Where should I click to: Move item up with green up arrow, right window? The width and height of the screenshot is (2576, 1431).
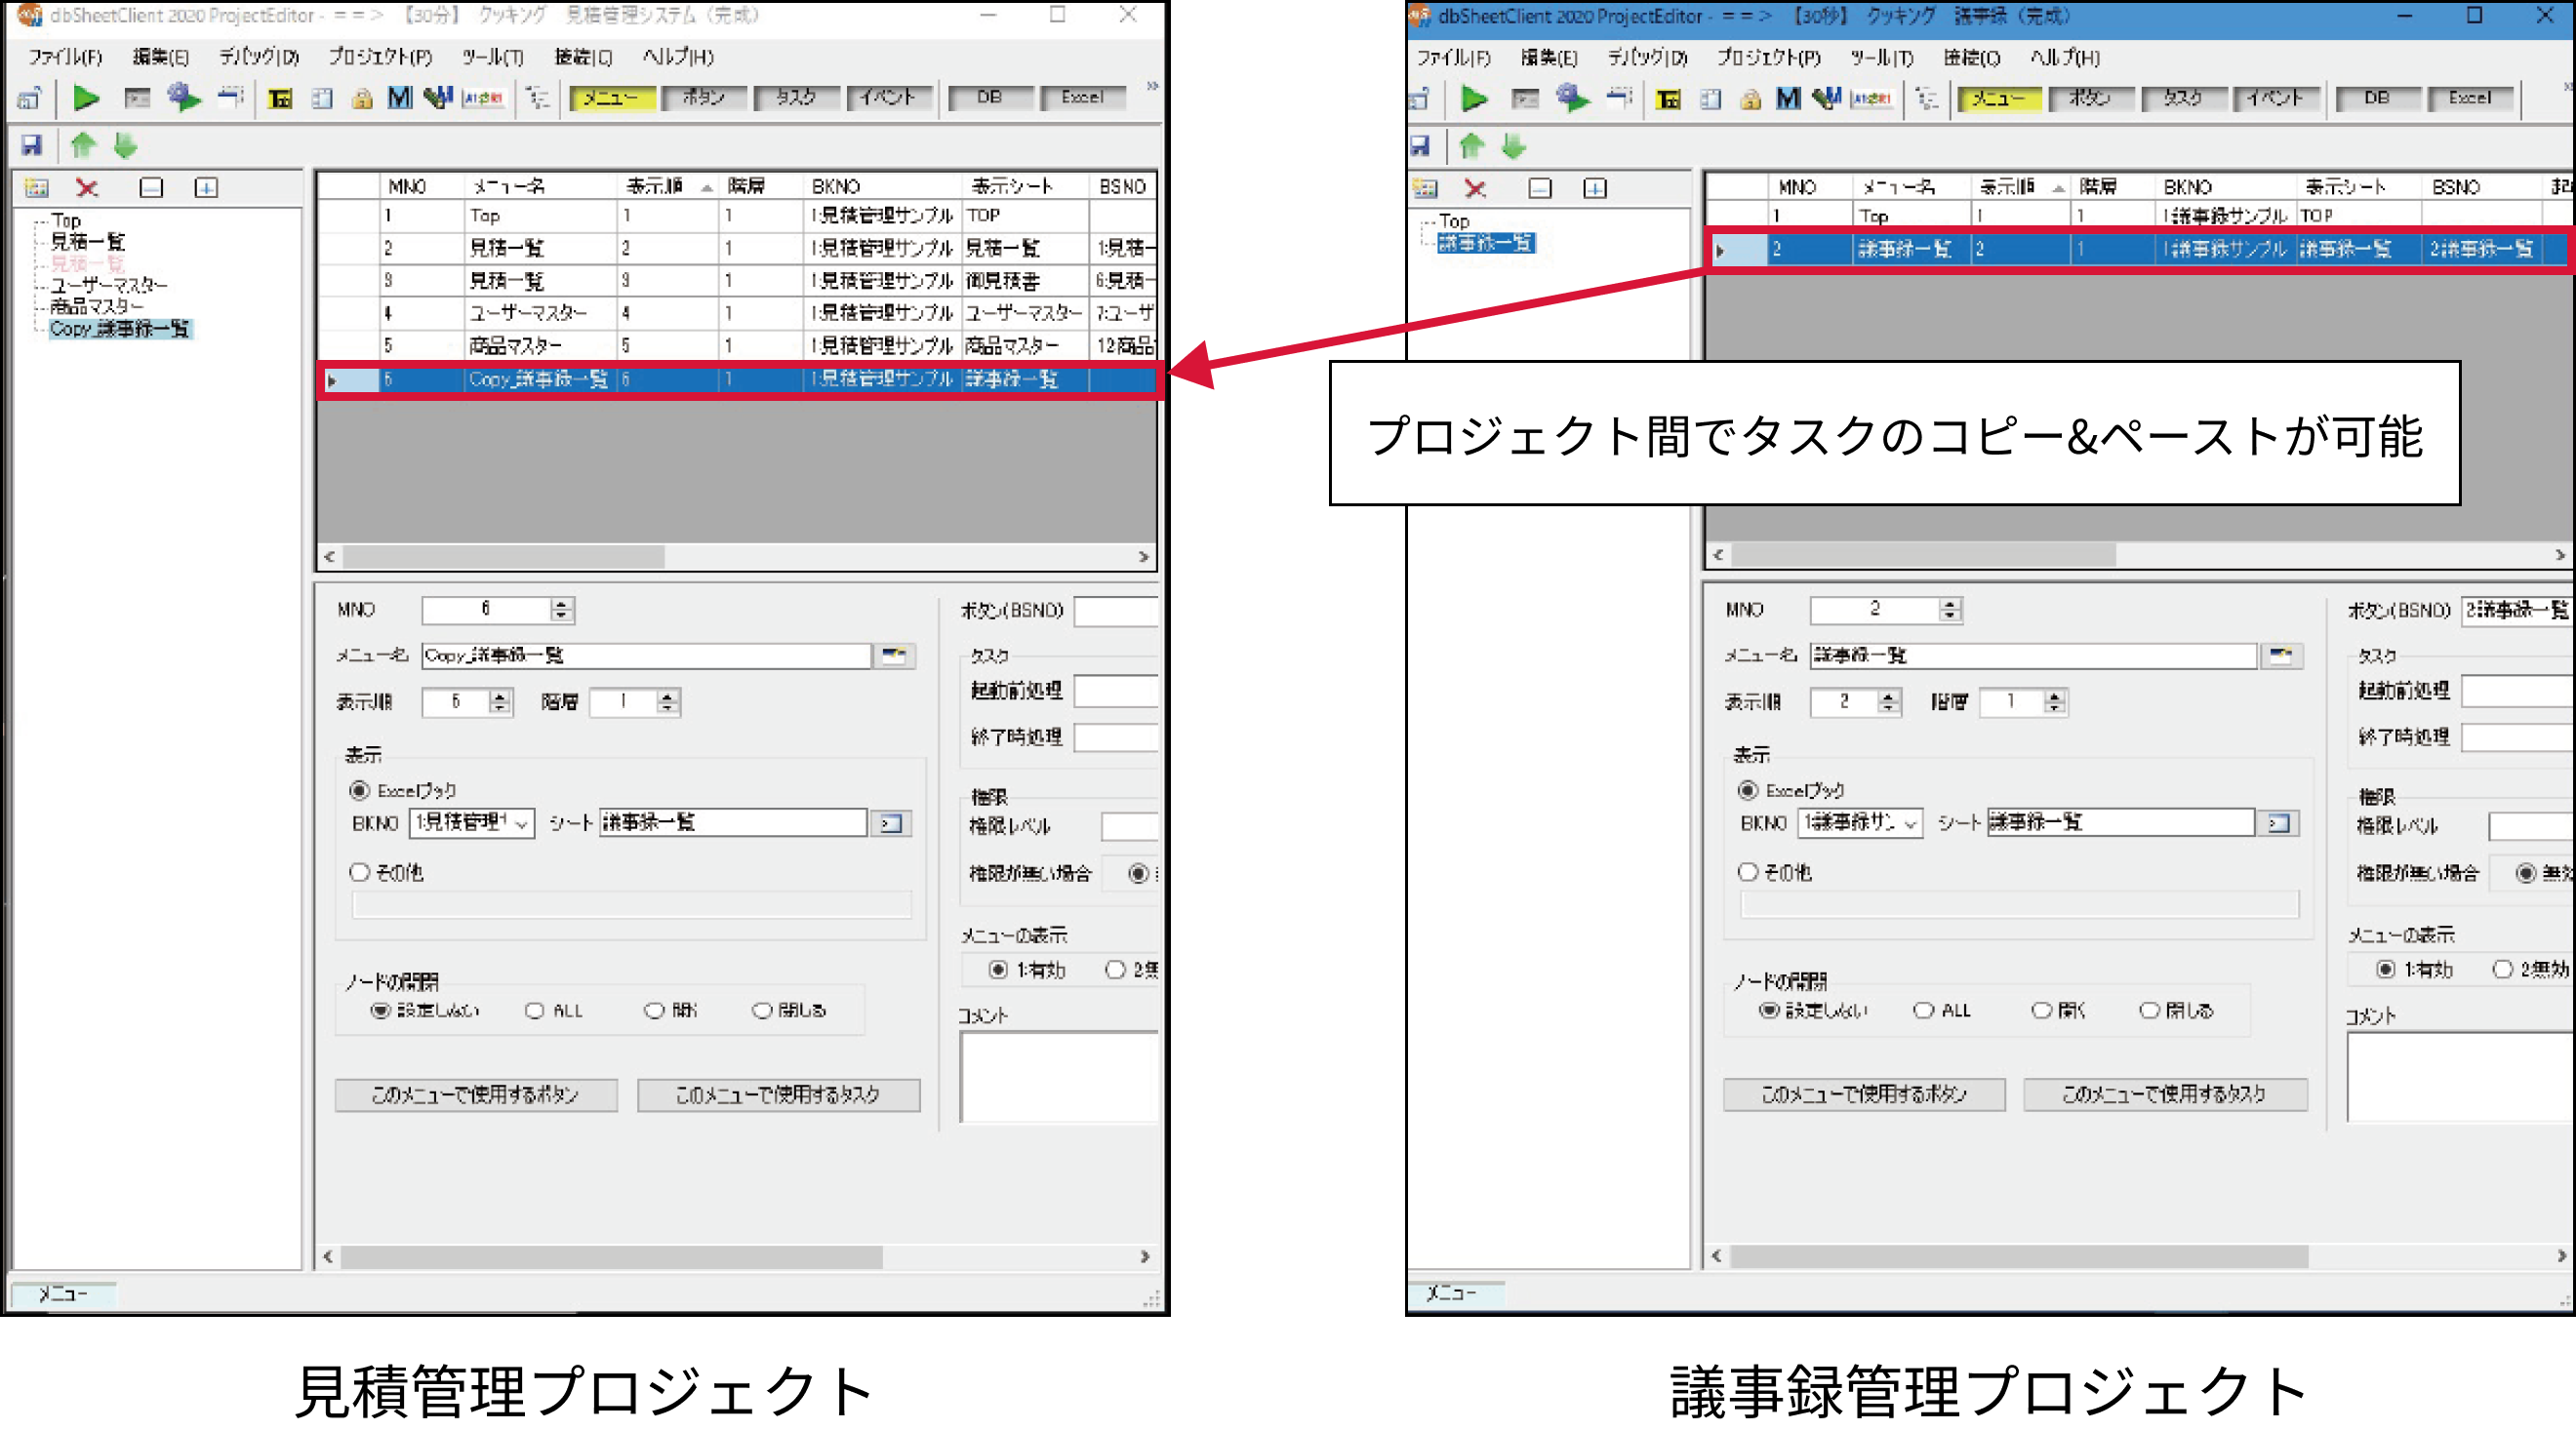pos(1471,146)
